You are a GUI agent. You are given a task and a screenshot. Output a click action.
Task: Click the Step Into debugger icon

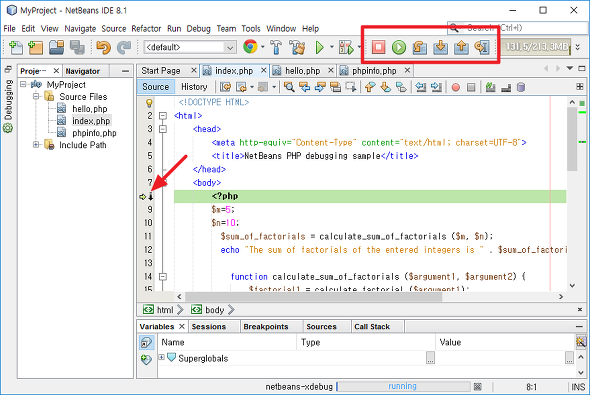(440, 47)
